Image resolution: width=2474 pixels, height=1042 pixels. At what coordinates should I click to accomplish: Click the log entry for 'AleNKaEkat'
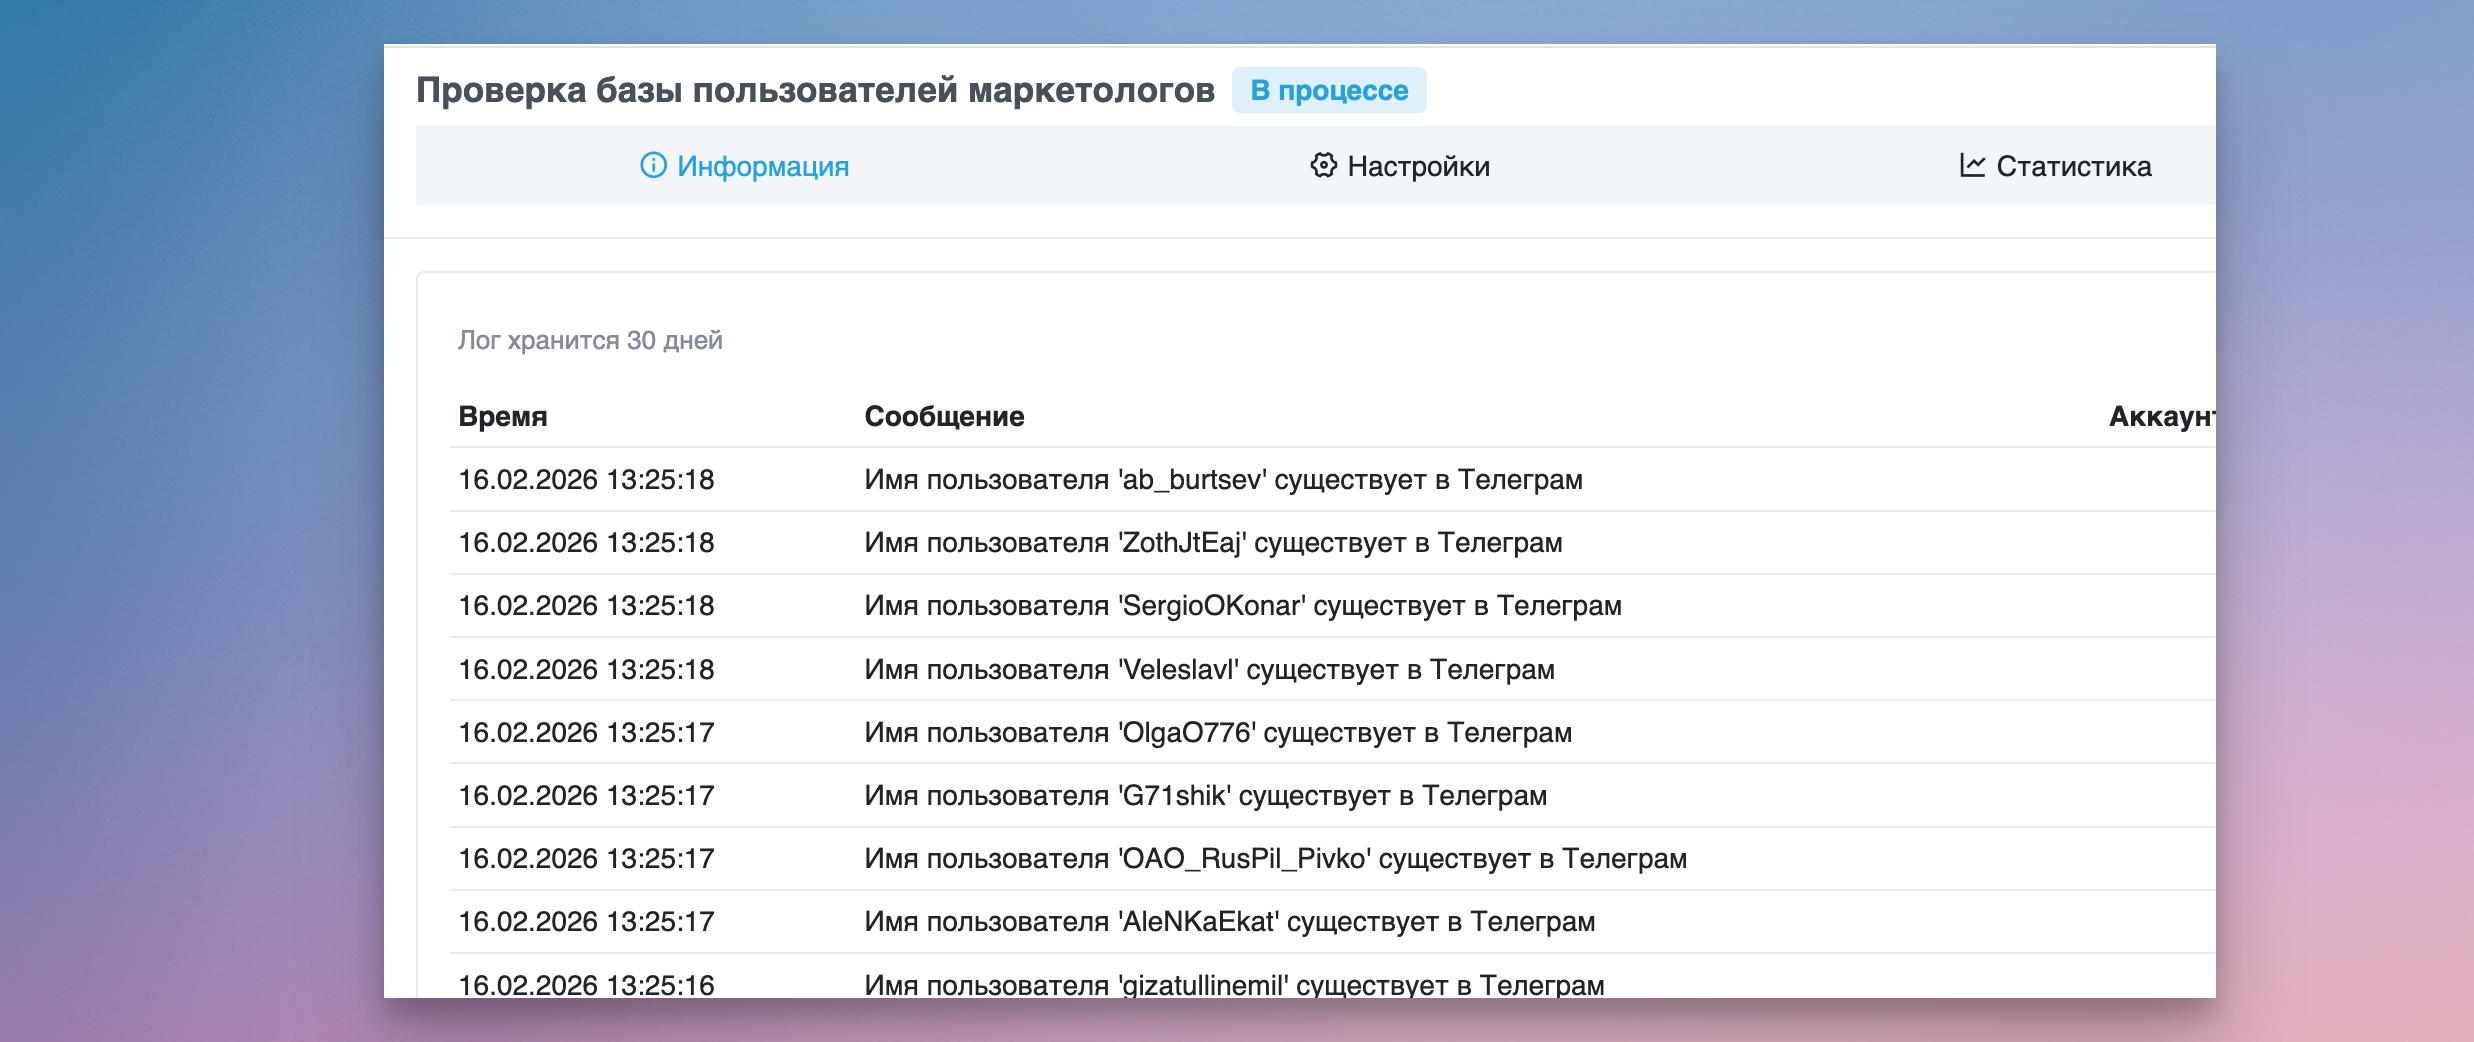pyautogui.click(x=1229, y=922)
